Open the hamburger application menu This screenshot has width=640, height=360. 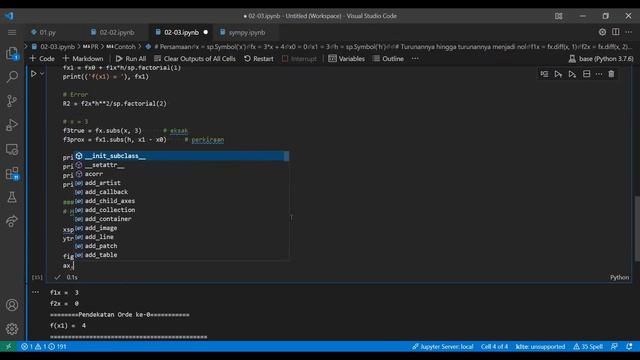pyautogui.click(x=12, y=32)
